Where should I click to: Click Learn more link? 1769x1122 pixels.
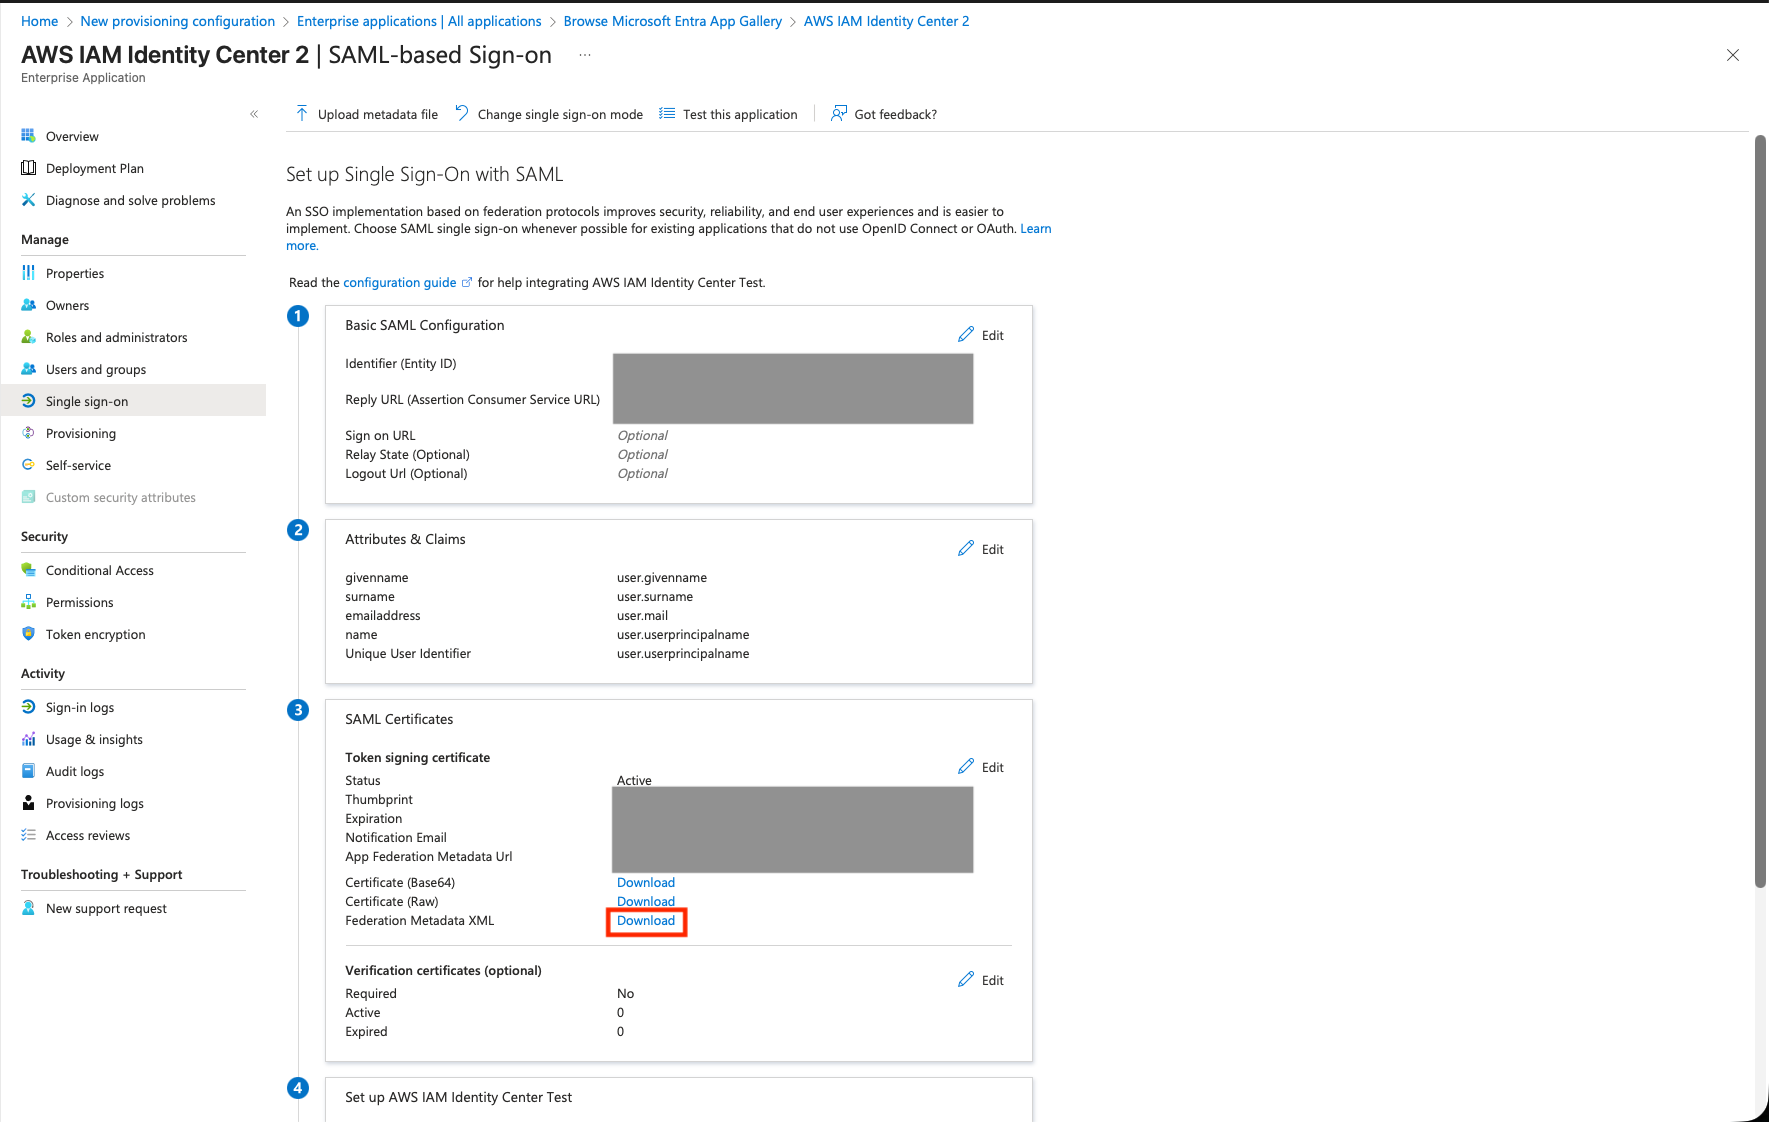click(x=1035, y=228)
